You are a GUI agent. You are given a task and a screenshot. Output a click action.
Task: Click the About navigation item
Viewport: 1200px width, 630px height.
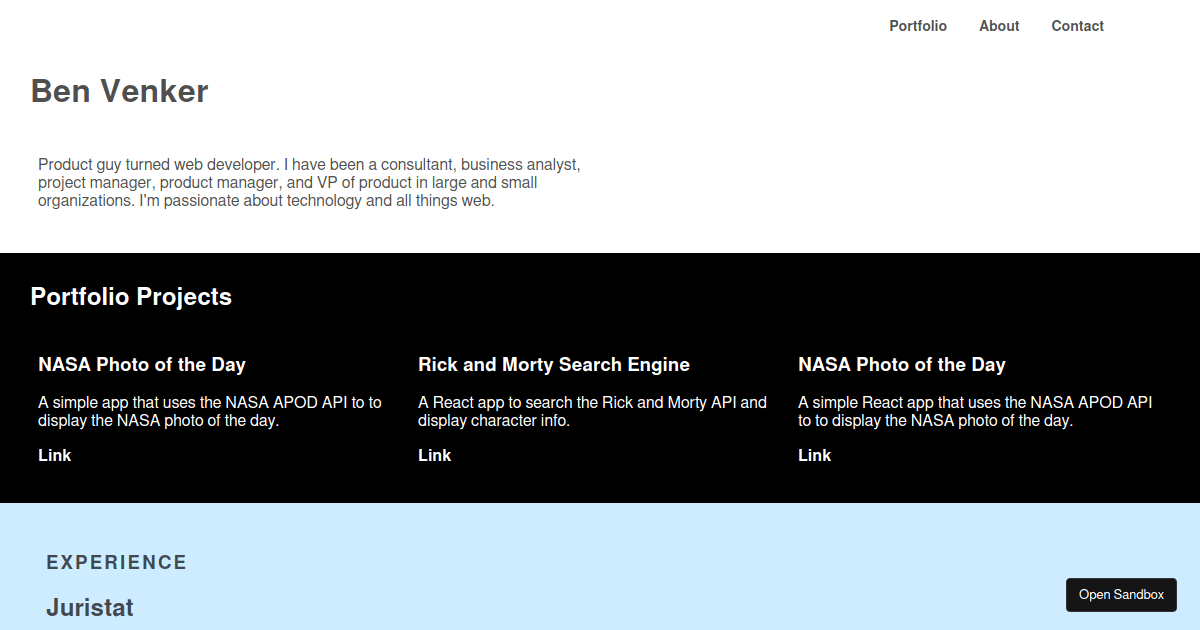coord(999,26)
